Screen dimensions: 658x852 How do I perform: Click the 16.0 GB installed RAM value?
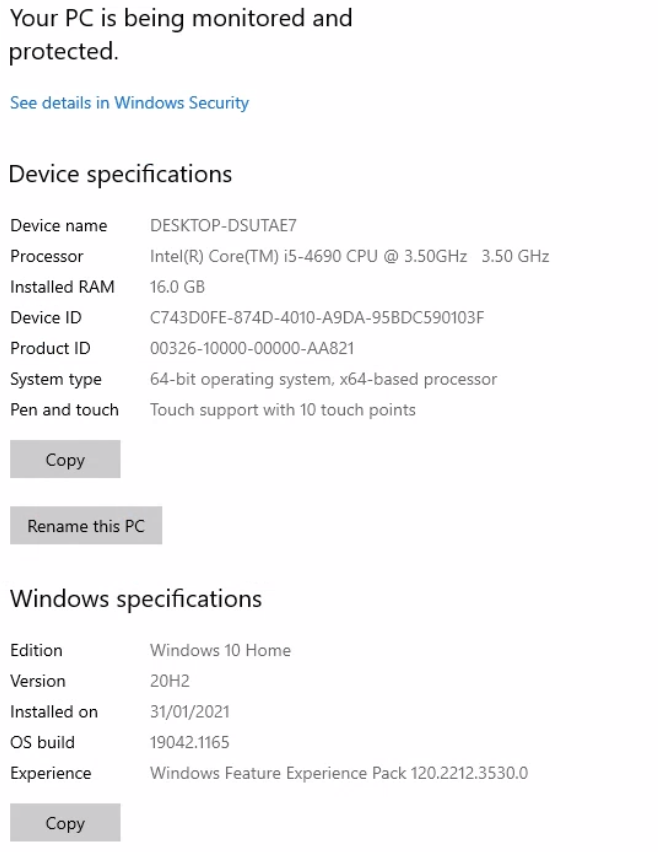coord(177,287)
